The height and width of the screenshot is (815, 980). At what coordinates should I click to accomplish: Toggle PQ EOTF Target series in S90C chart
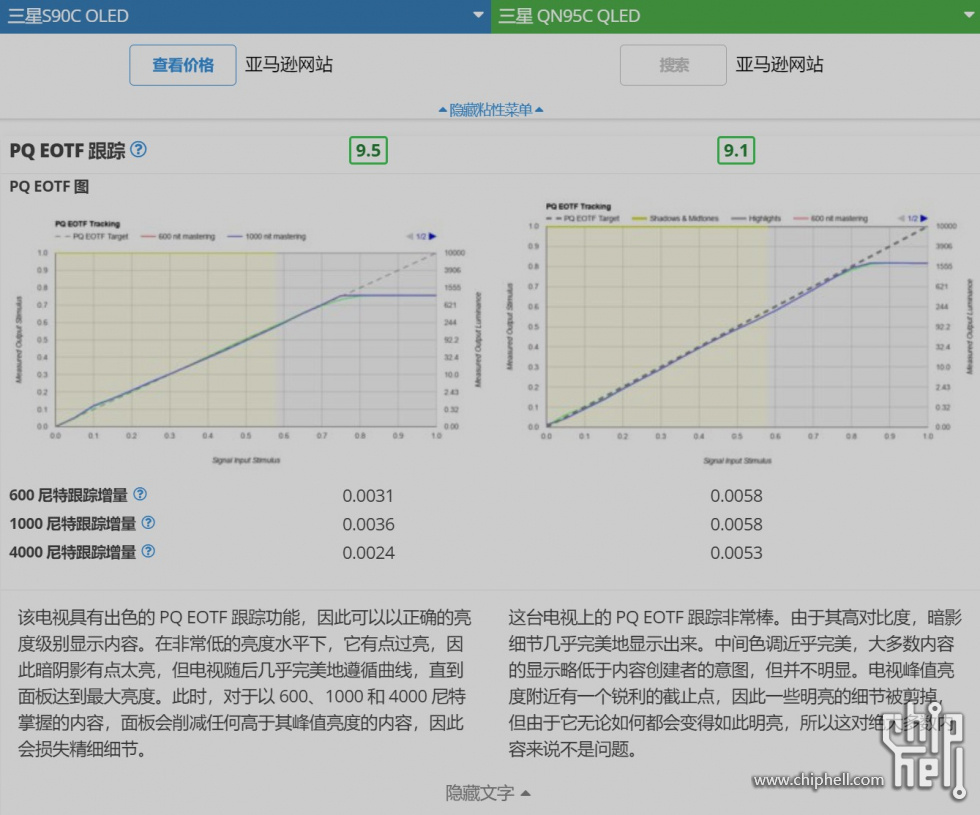[x=91, y=236]
